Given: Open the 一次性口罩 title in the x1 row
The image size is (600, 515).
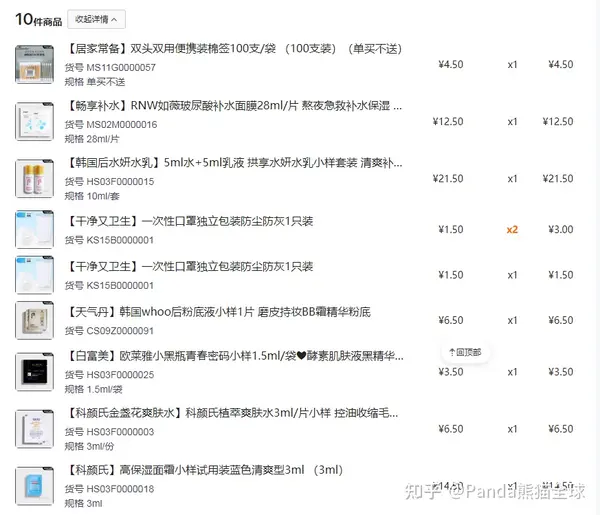Looking at the screenshot, I should click(x=189, y=266).
